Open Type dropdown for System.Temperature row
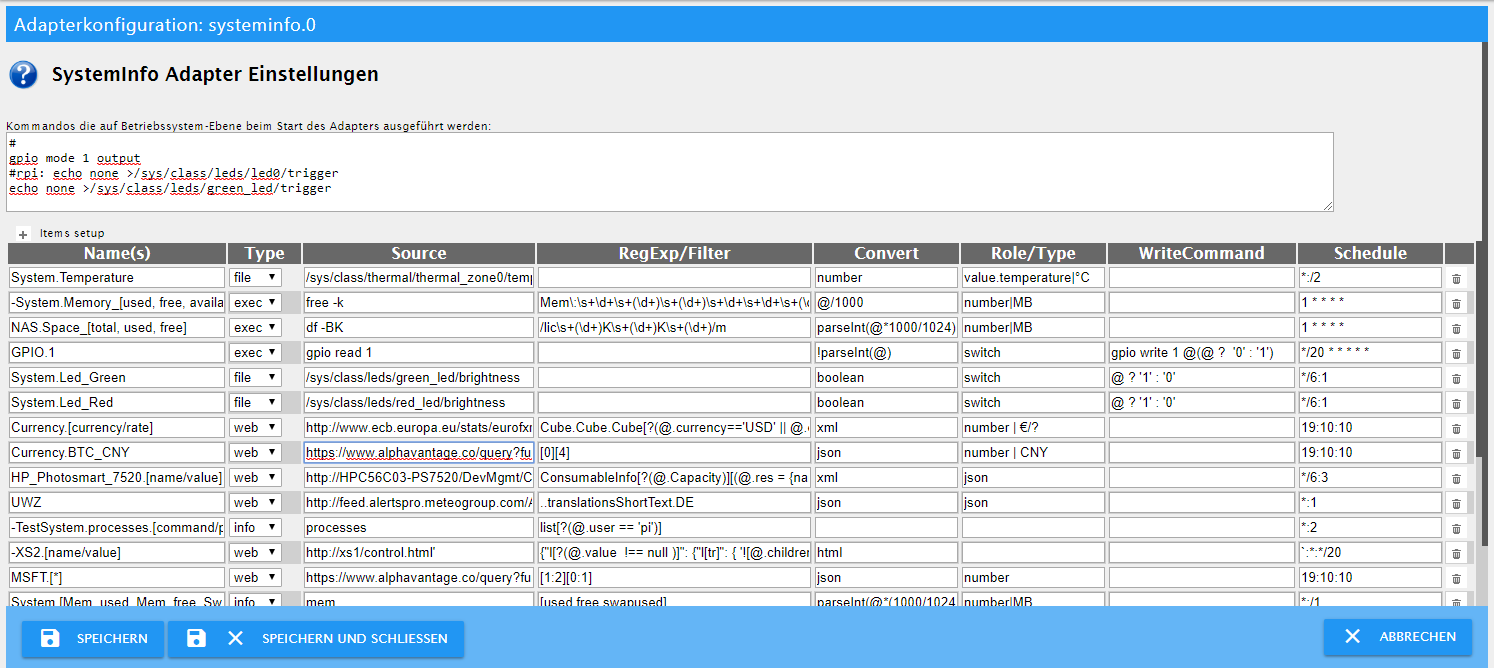 (x=256, y=277)
